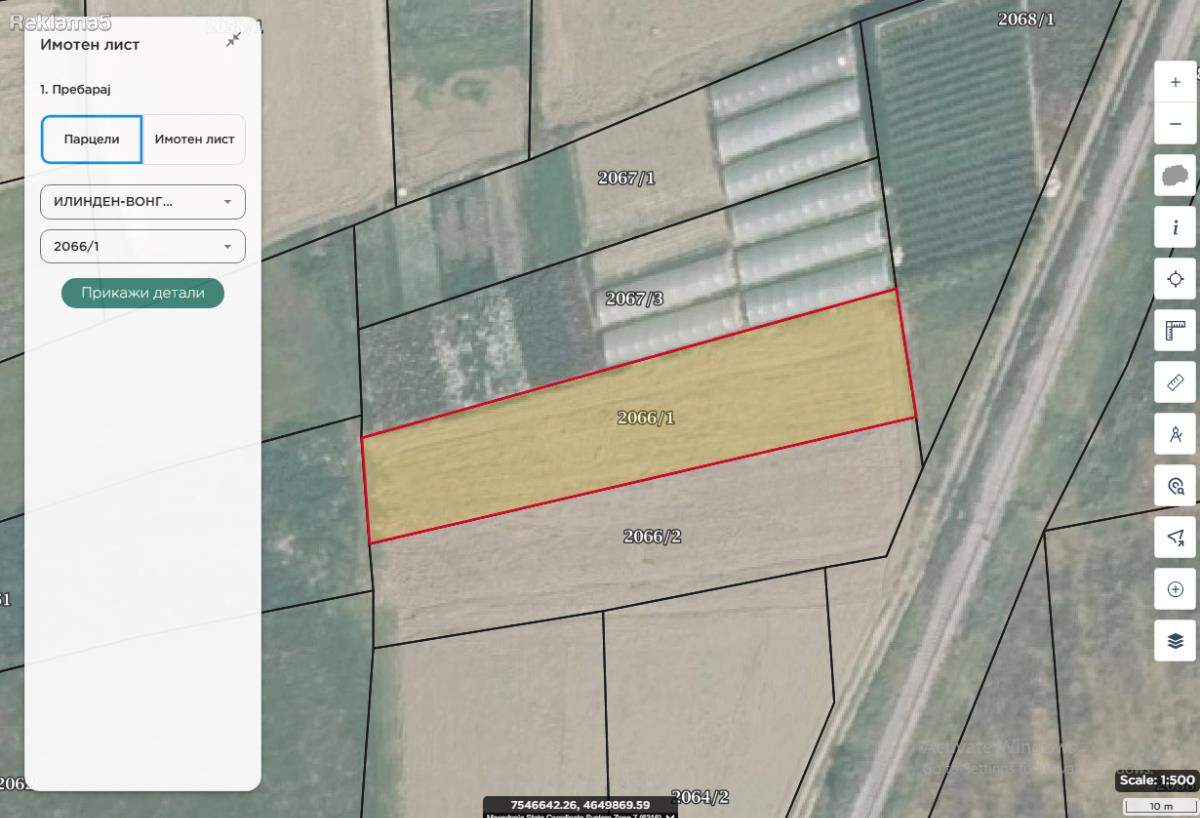Click the 10 m scale bar
The width and height of the screenshot is (1200, 818).
pos(1161,805)
